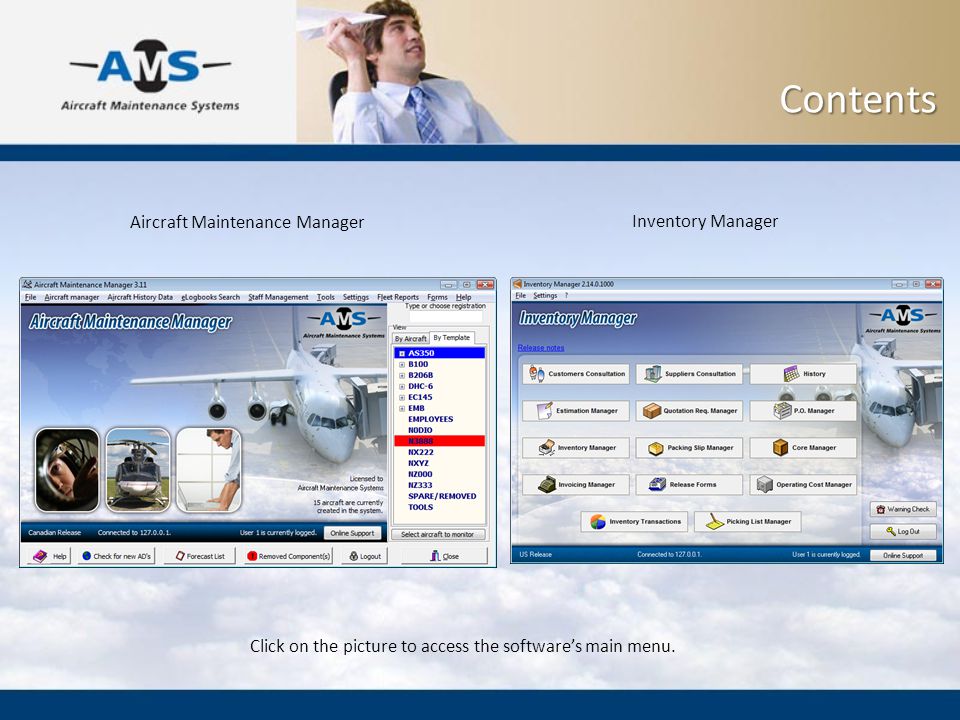The height and width of the screenshot is (720, 960).
Task: Click the Select aircraft to monitor button
Action: [x=437, y=534]
